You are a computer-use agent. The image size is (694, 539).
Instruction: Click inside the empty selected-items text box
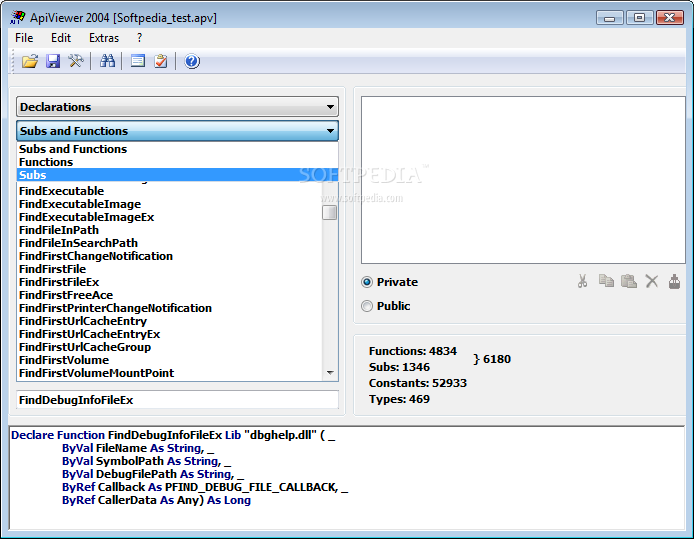click(x=523, y=180)
